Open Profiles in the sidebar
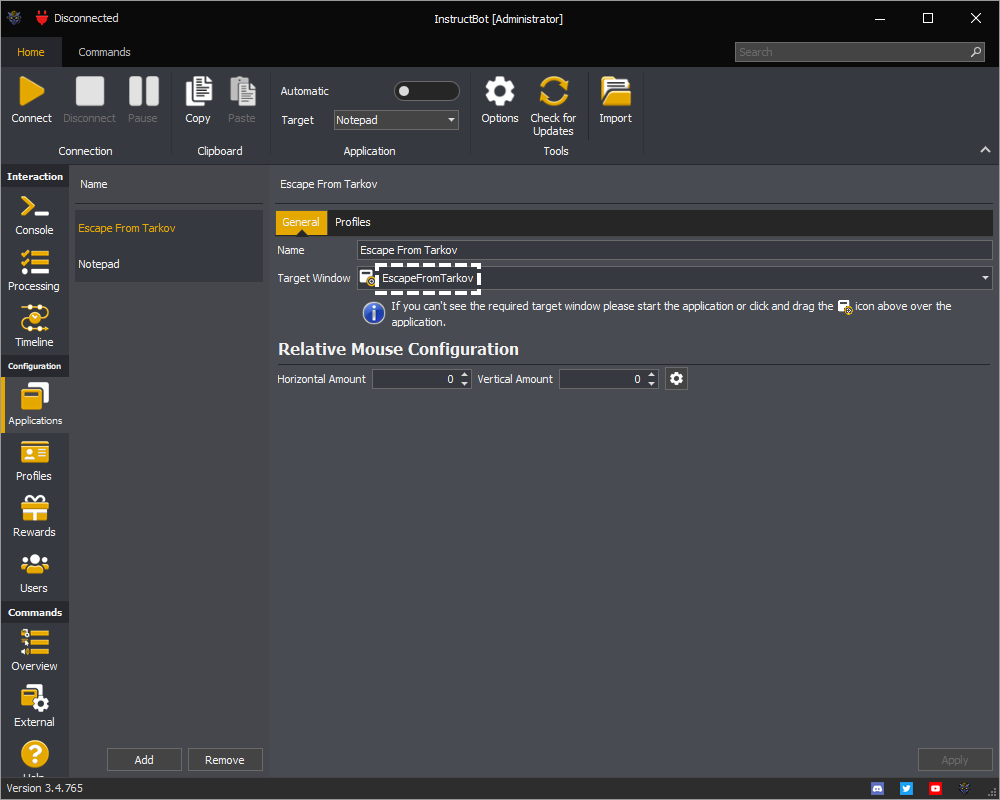Image resolution: width=1000 pixels, height=800 pixels. (x=34, y=461)
